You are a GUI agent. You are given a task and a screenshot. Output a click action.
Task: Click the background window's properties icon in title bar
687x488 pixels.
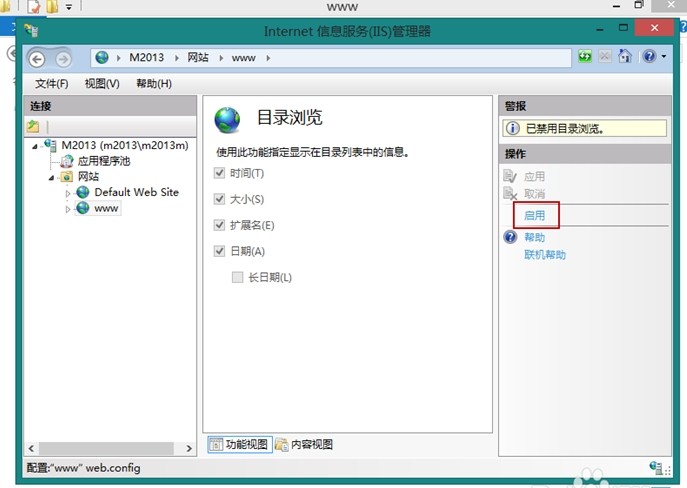tap(34, 6)
